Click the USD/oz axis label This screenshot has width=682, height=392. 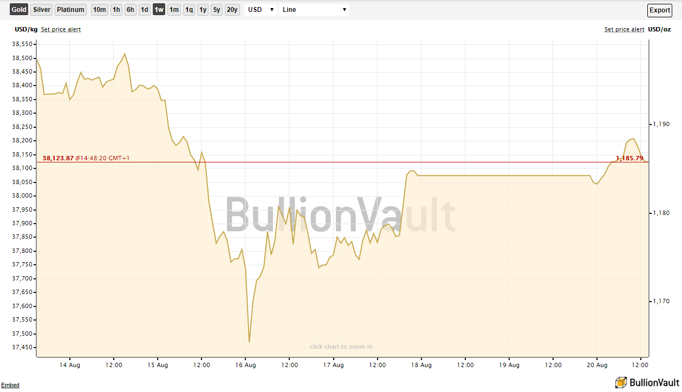coord(659,30)
